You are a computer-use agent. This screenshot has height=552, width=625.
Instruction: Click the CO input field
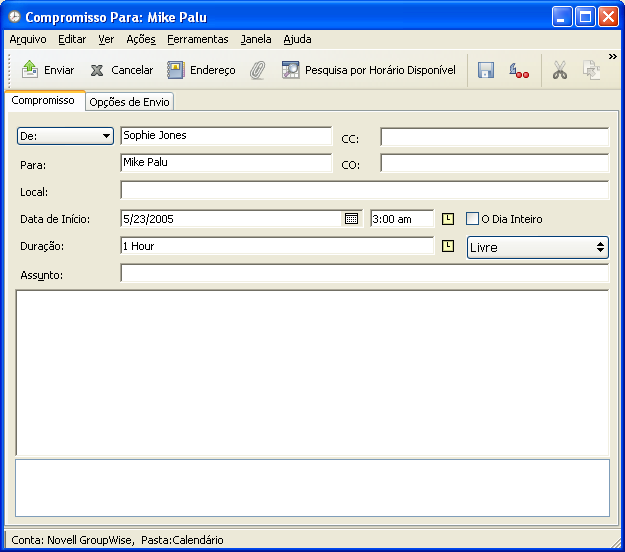tap(495, 163)
